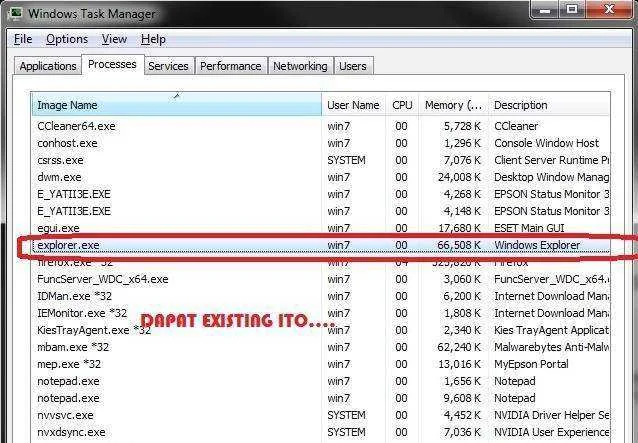Select the KiesTrayAgent.exe *32 process

(321, 330)
